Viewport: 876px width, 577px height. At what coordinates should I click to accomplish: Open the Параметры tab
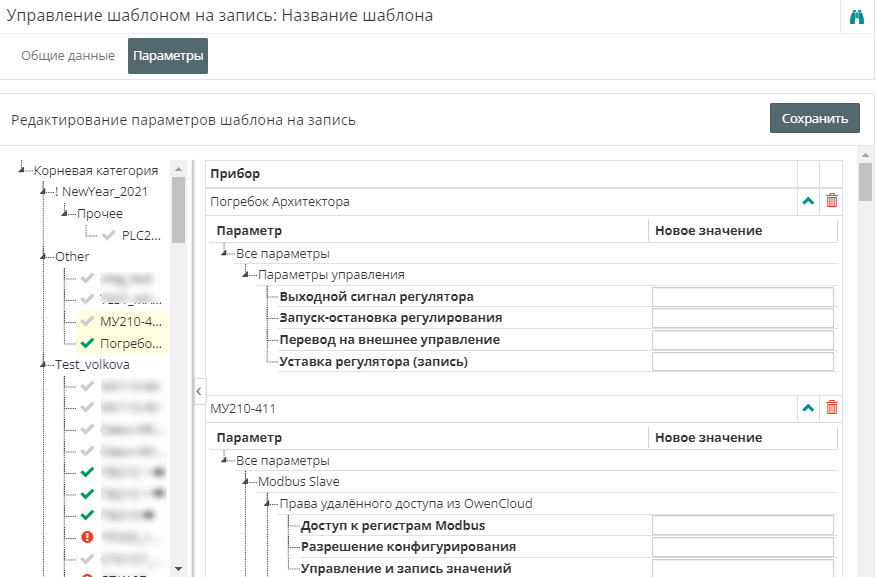168,56
